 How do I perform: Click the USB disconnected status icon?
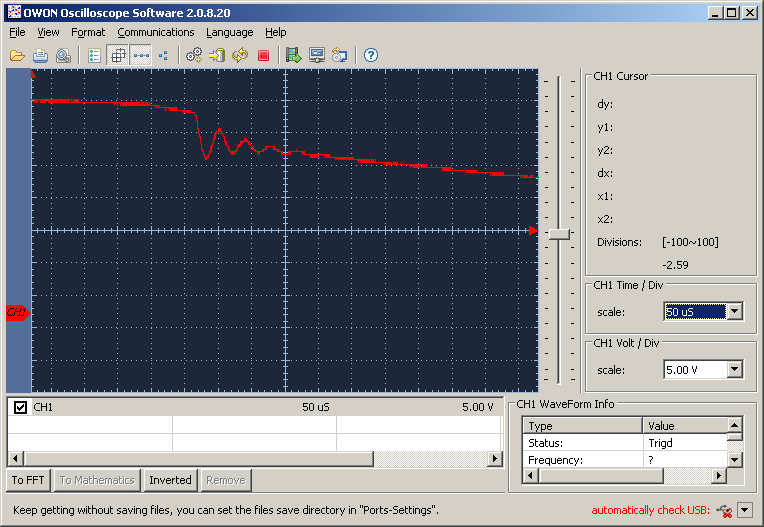point(724,511)
